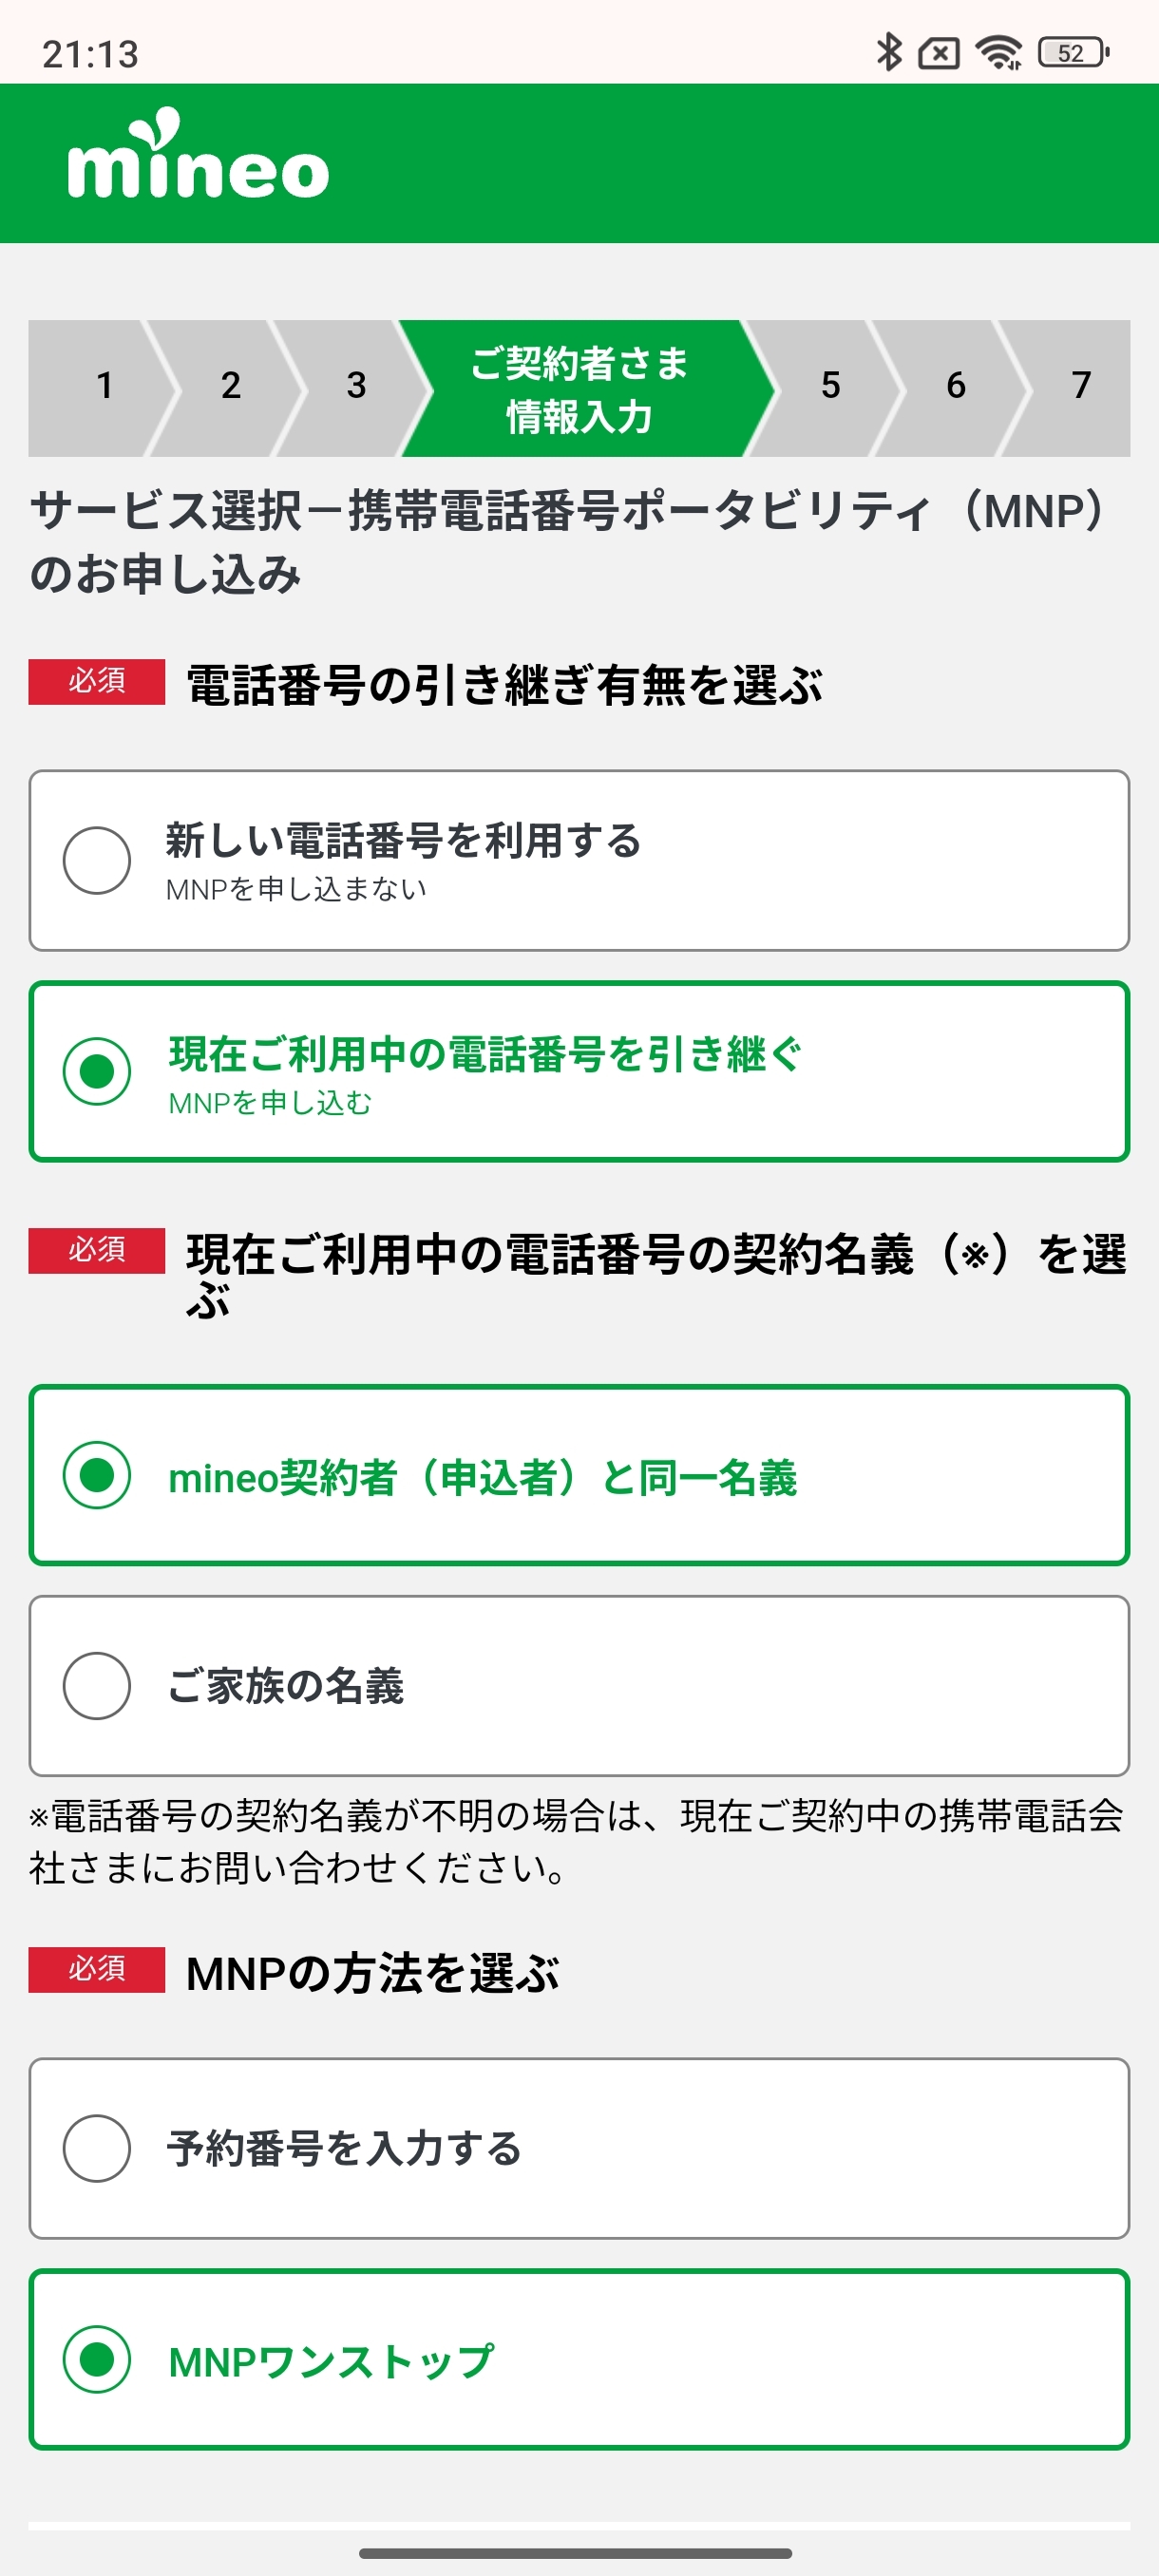Choose ご家族の名義 radio option

tap(97, 1686)
